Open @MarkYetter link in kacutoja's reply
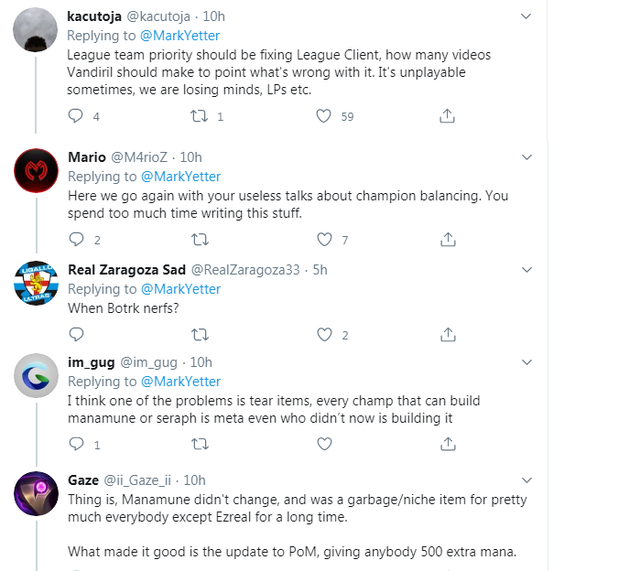The width and height of the screenshot is (640, 571). [180, 35]
